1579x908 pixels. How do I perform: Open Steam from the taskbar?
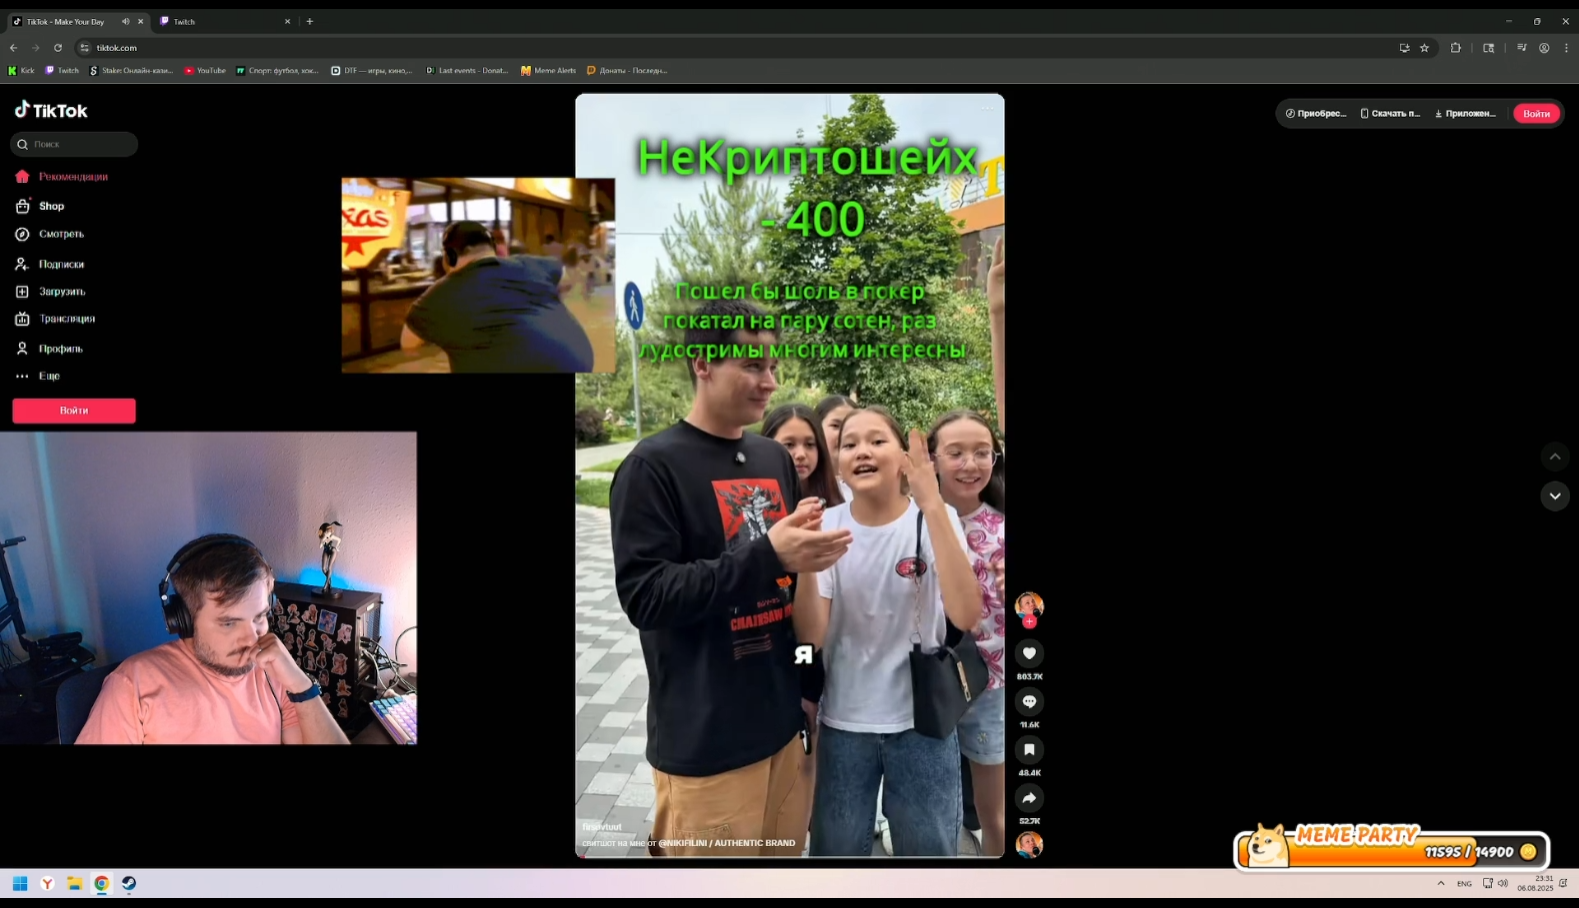click(x=129, y=883)
